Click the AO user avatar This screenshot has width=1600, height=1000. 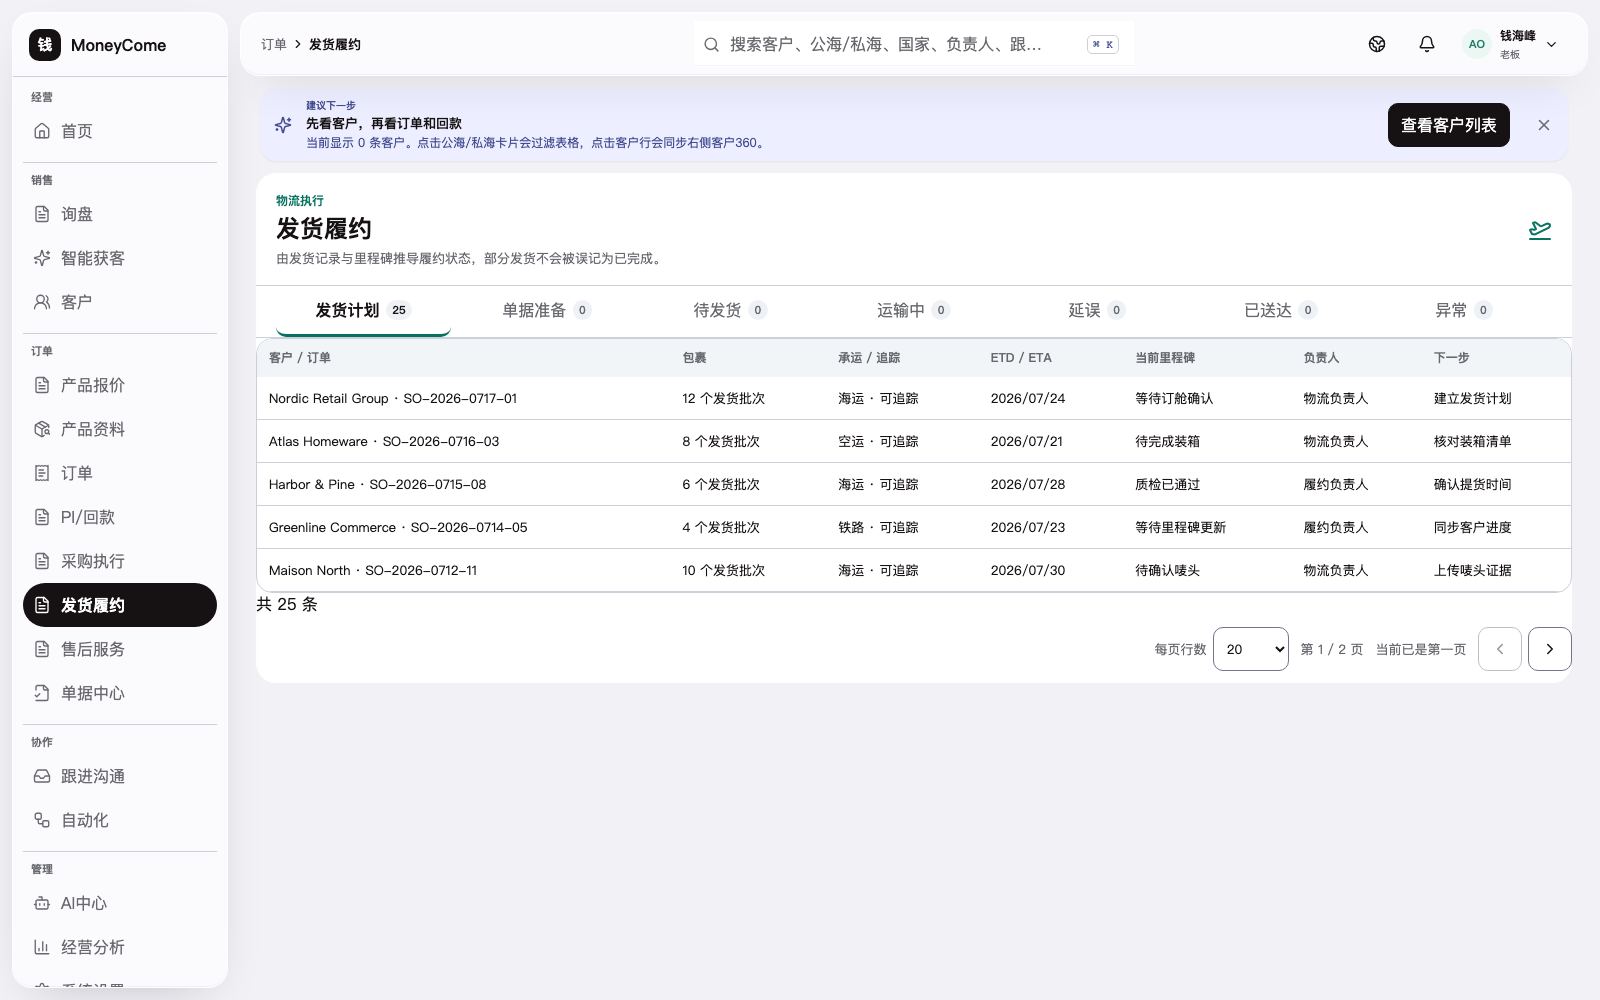(1476, 44)
